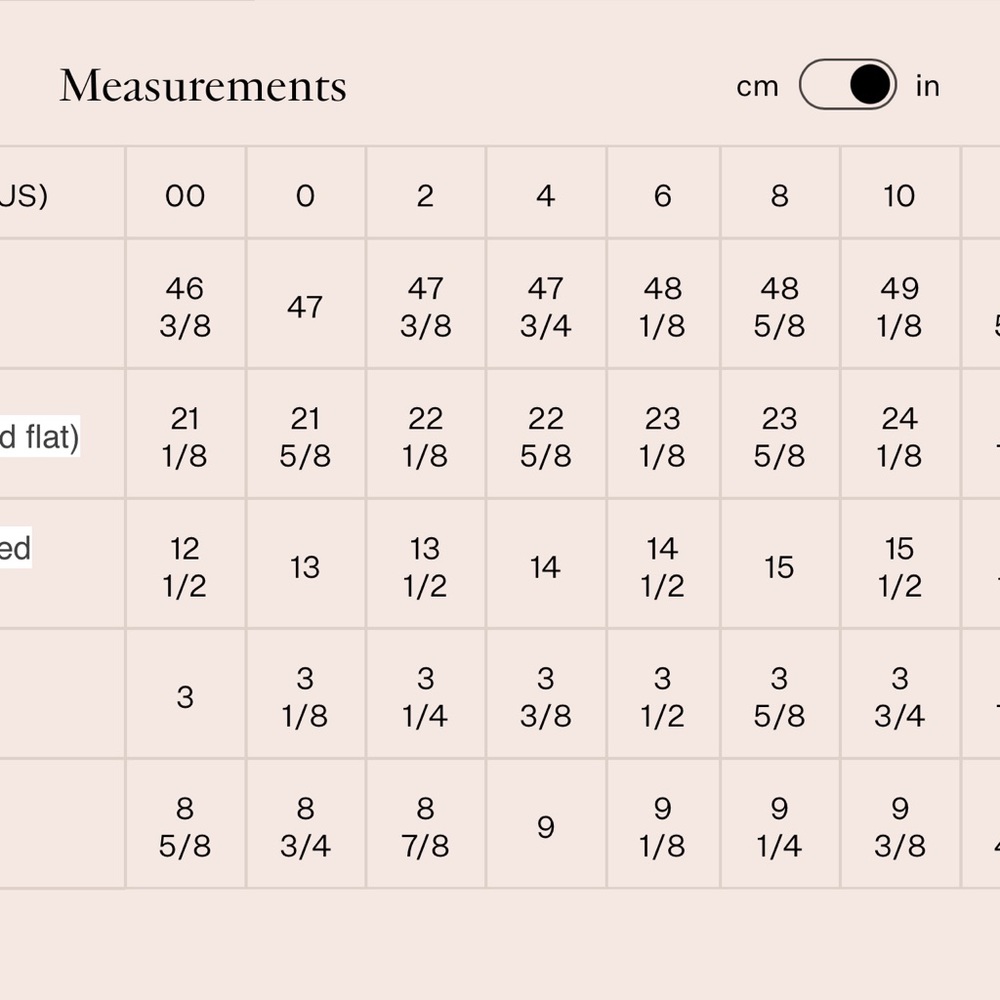
Task: Click the 46 3/8 measurement cell
Action: click(x=186, y=304)
